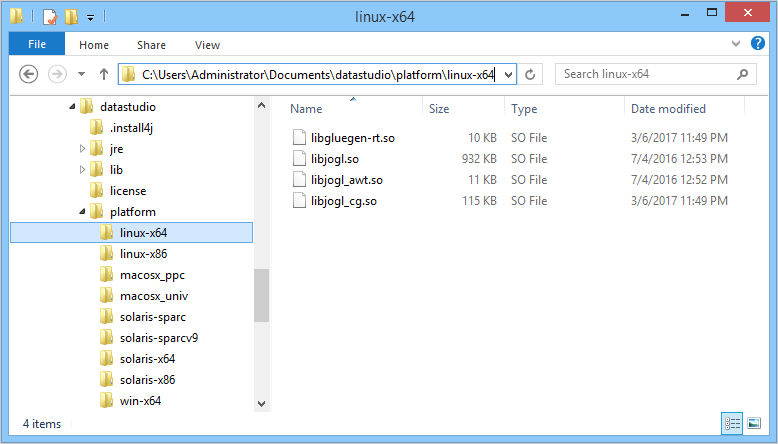Click the Refresh button beside address bar
The image size is (778, 444).
pos(531,74)
